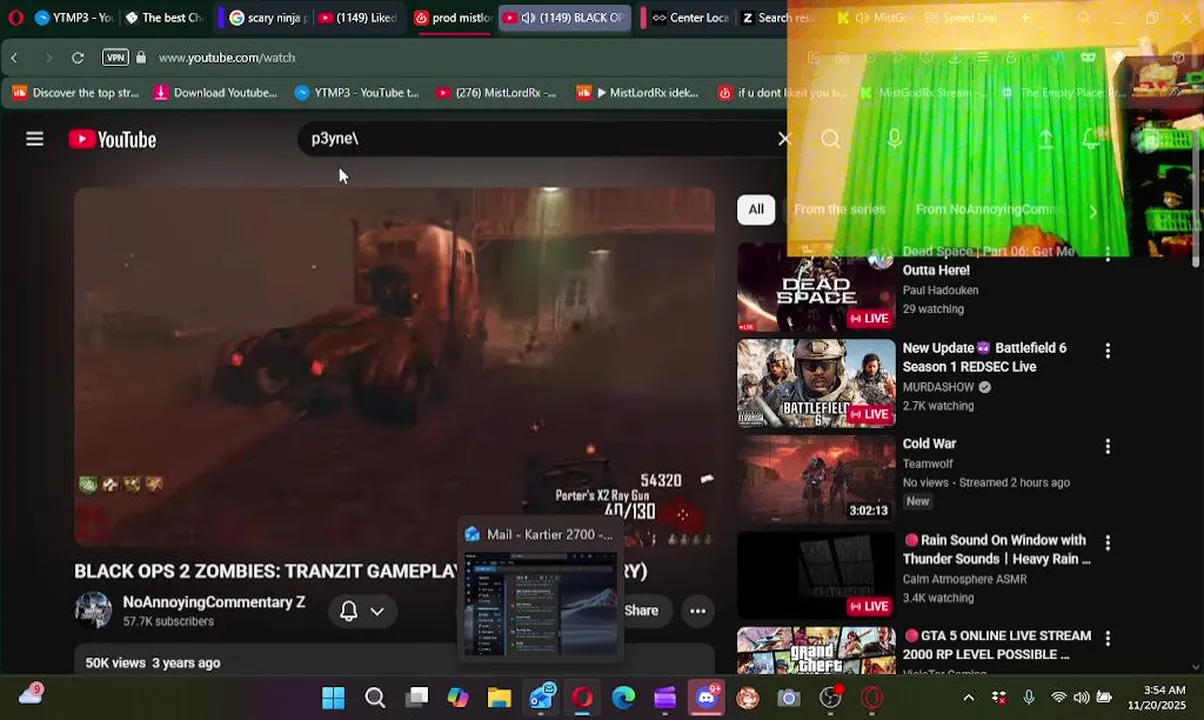Open Task View on taskbar
The image size is (1204, 720).
point(417,697)
